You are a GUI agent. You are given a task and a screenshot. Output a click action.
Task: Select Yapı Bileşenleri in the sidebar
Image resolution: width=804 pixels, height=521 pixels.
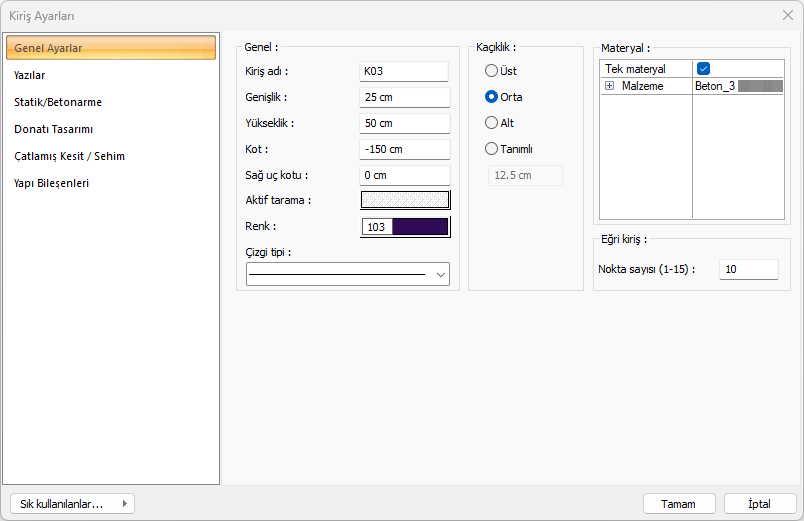click(51, 183)
